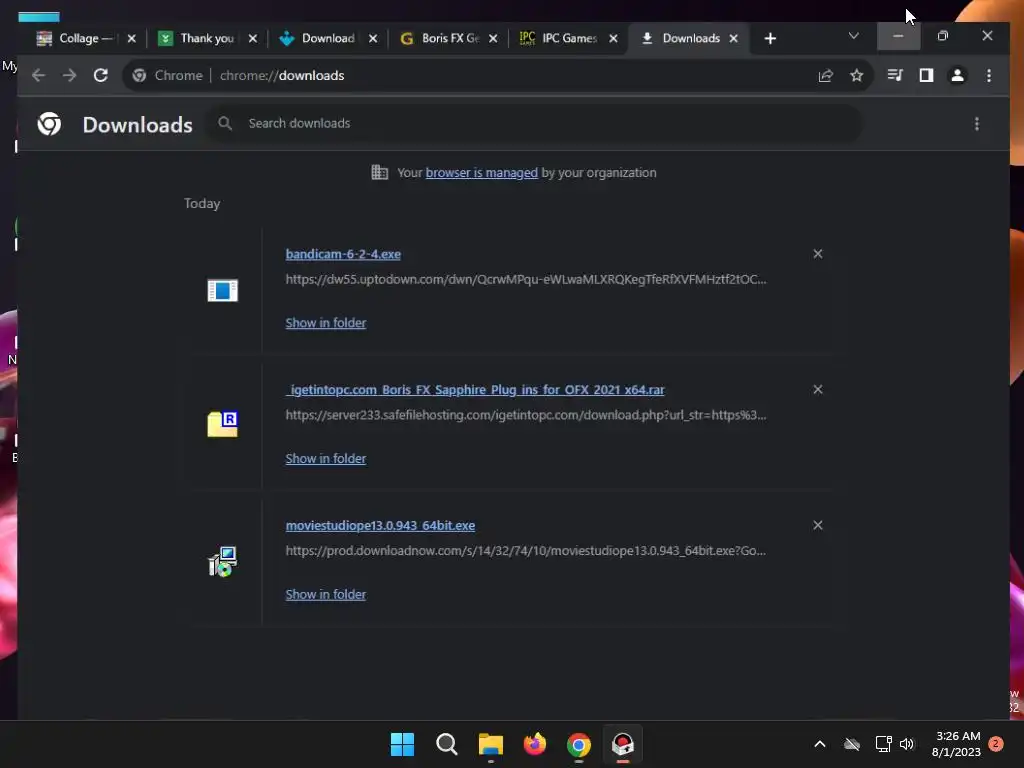Click the Chrome logo beside Downloads title

(x=50, y=124)
